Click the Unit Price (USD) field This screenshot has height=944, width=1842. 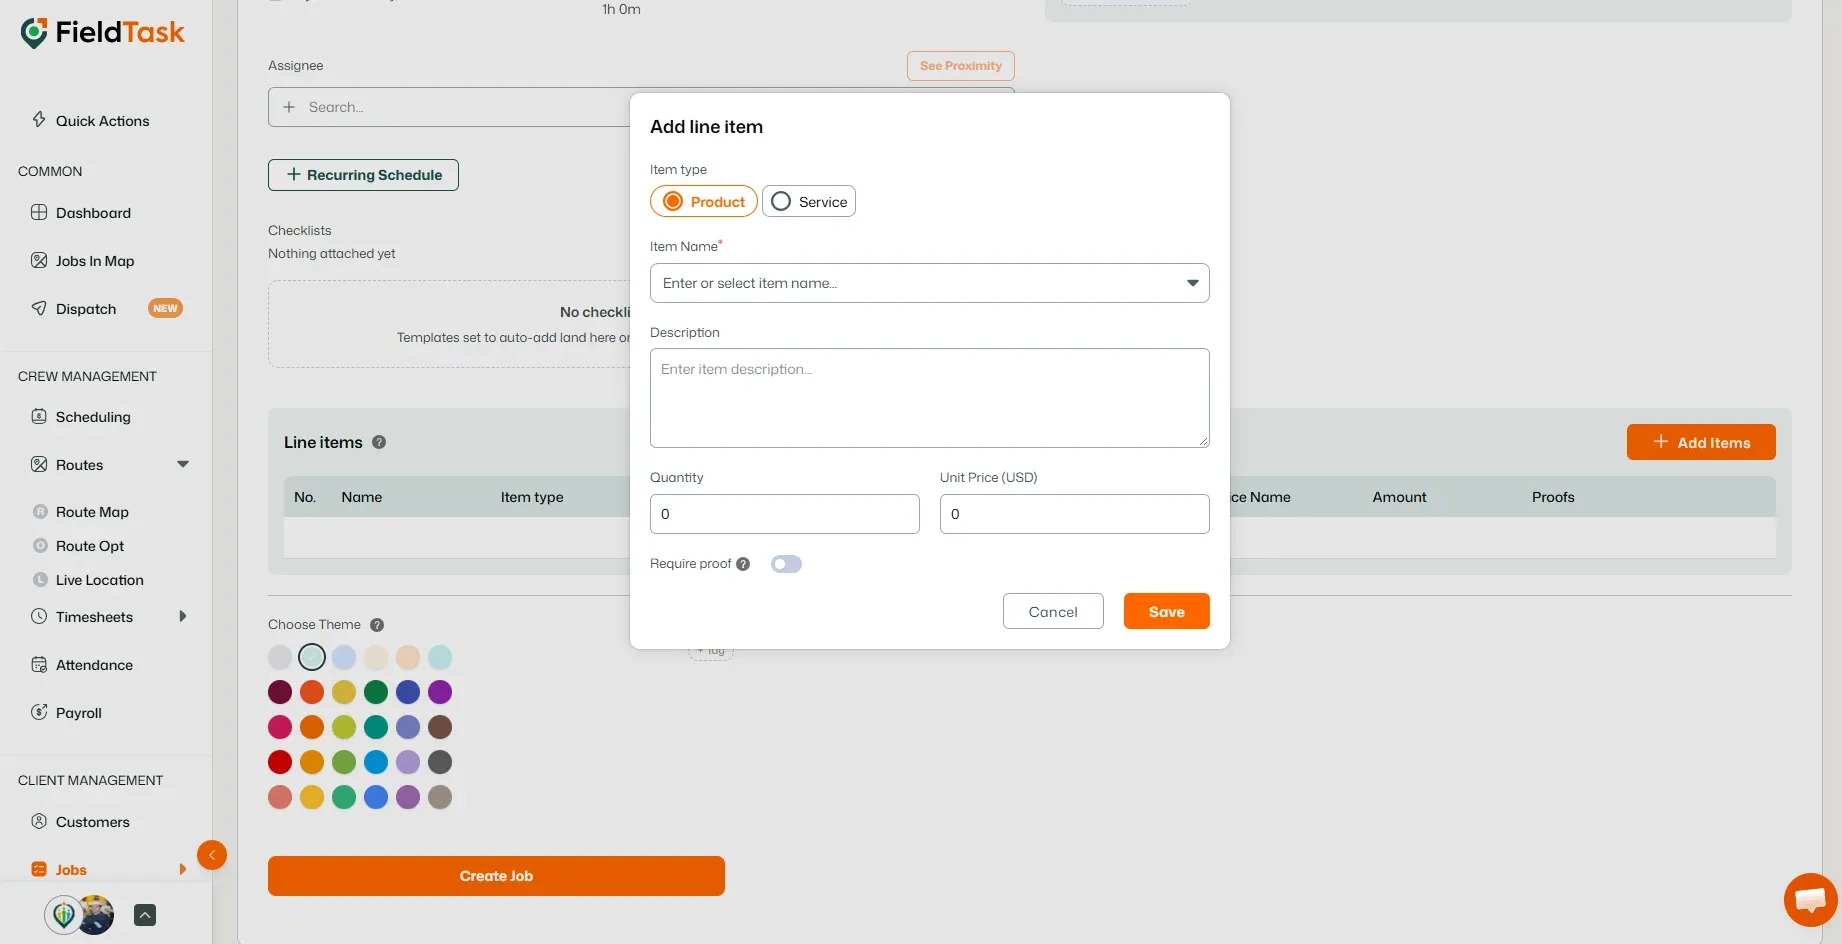click(1075, 514)
